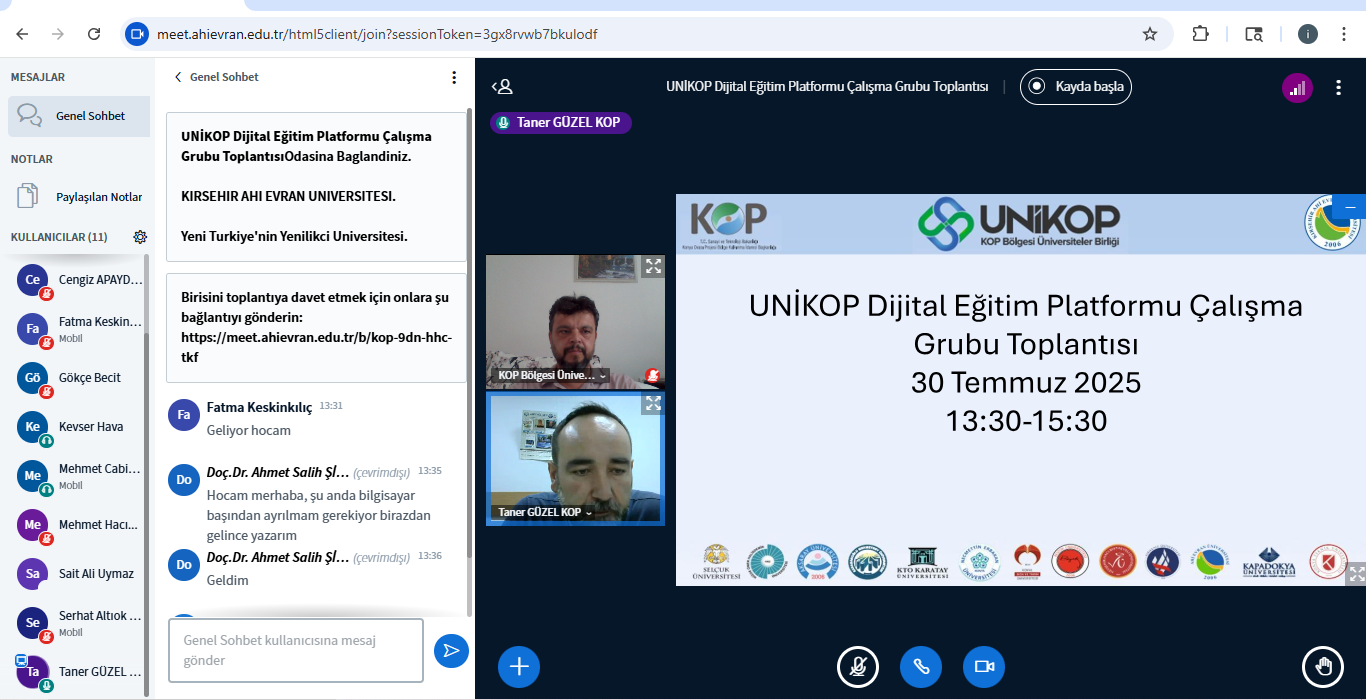Image resolution: width=1366 pixels, height=700 pixels.
Task: Open the blue plus actions button
Action: pos(518,667)
